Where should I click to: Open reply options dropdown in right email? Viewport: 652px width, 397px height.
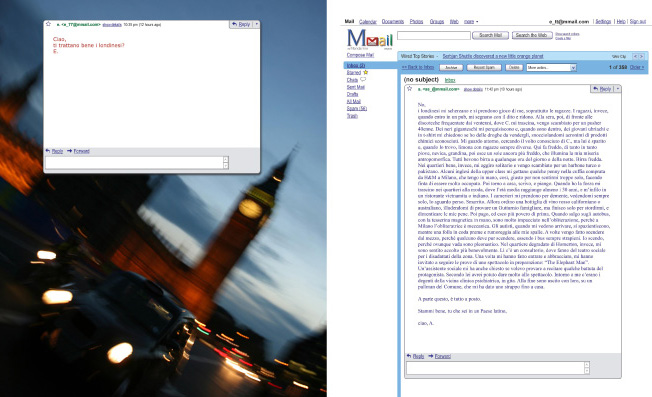pos(618,89)
